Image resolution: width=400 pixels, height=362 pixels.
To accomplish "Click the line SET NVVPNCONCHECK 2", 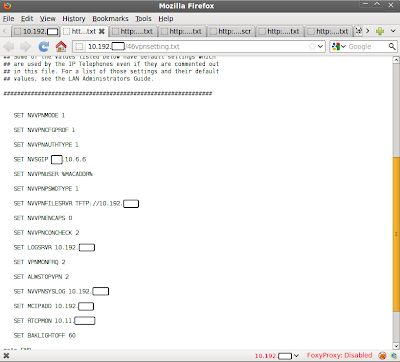I will pos(46,233).
